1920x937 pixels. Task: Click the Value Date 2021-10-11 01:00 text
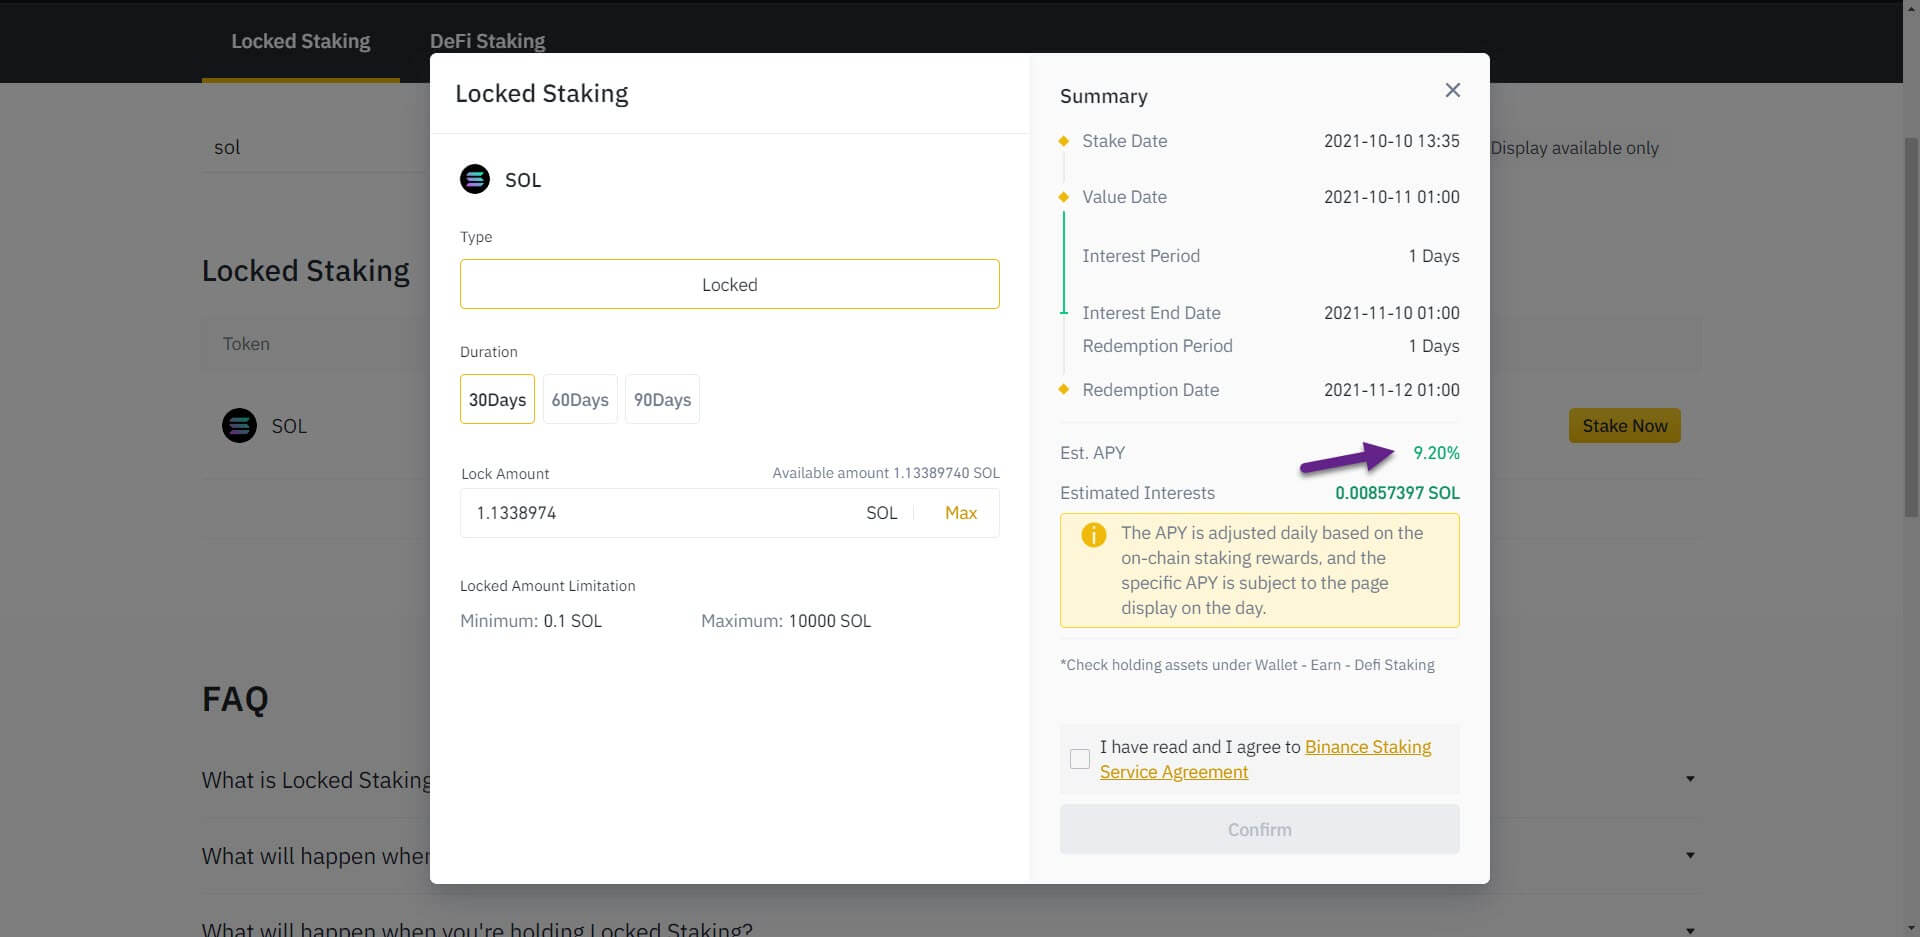pos(1392,197)
